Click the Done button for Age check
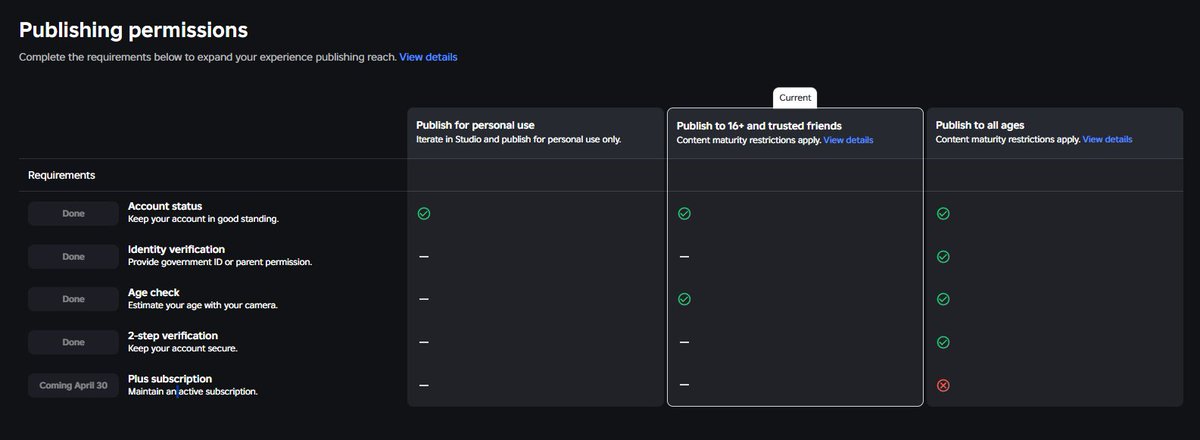The width and height of the screenshot is (1200, 440). click(x=73, y=299)
